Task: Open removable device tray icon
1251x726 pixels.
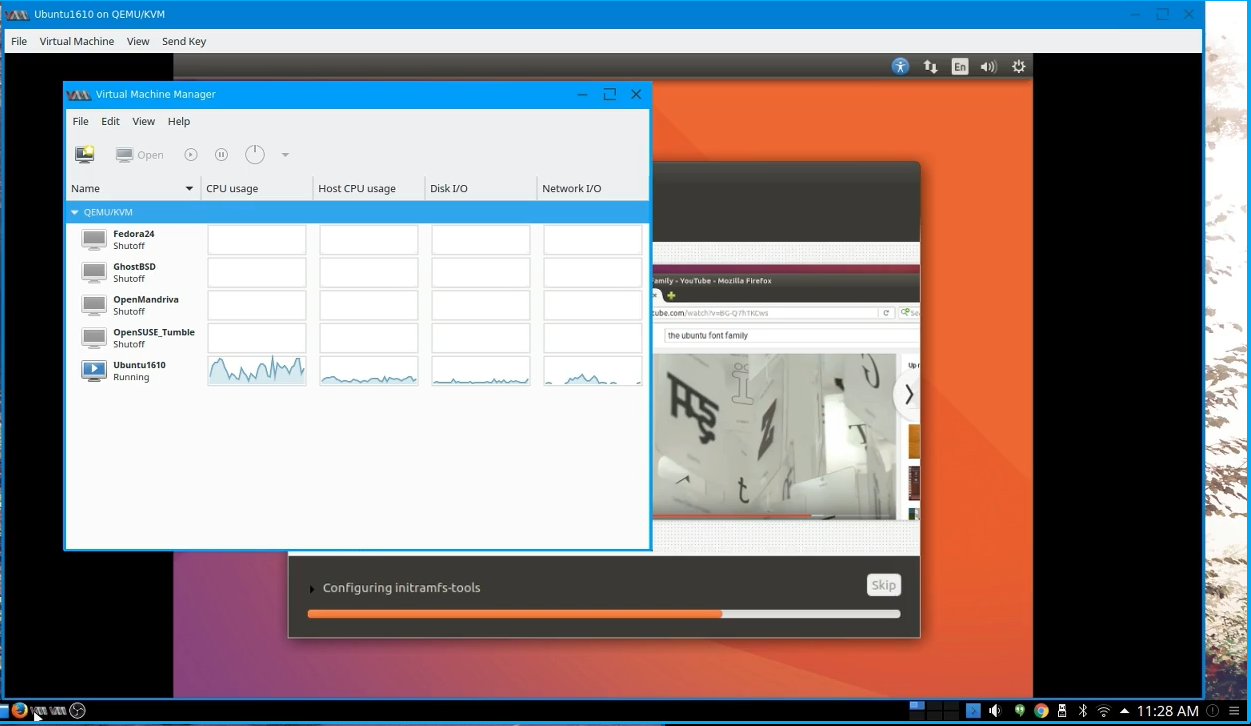Action: [x=1062, y=711]
